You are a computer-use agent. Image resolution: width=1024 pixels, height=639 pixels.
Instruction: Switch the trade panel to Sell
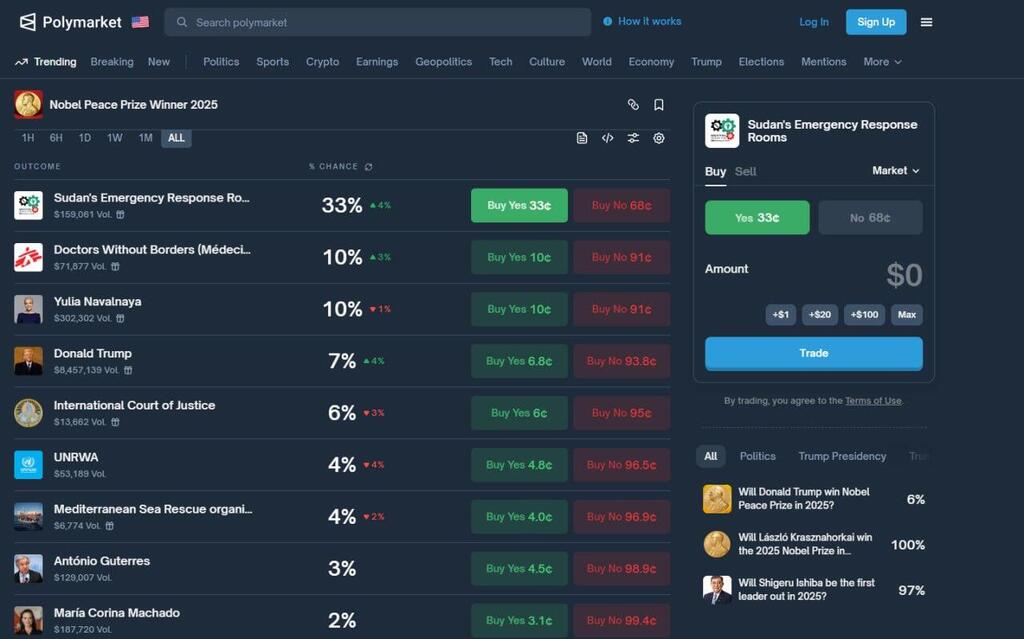(x=746, y=171)
